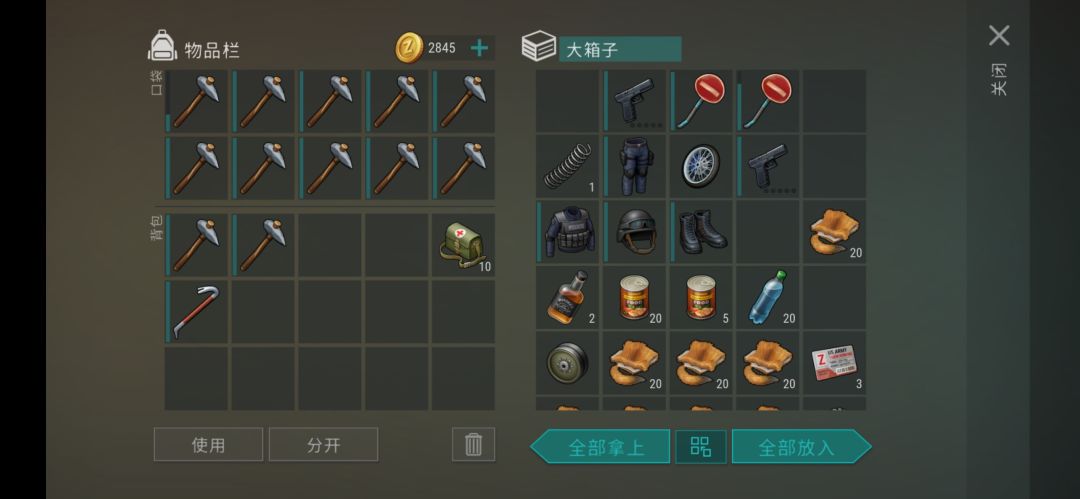Select the bicycle wheel item

[x=700, y=165]
